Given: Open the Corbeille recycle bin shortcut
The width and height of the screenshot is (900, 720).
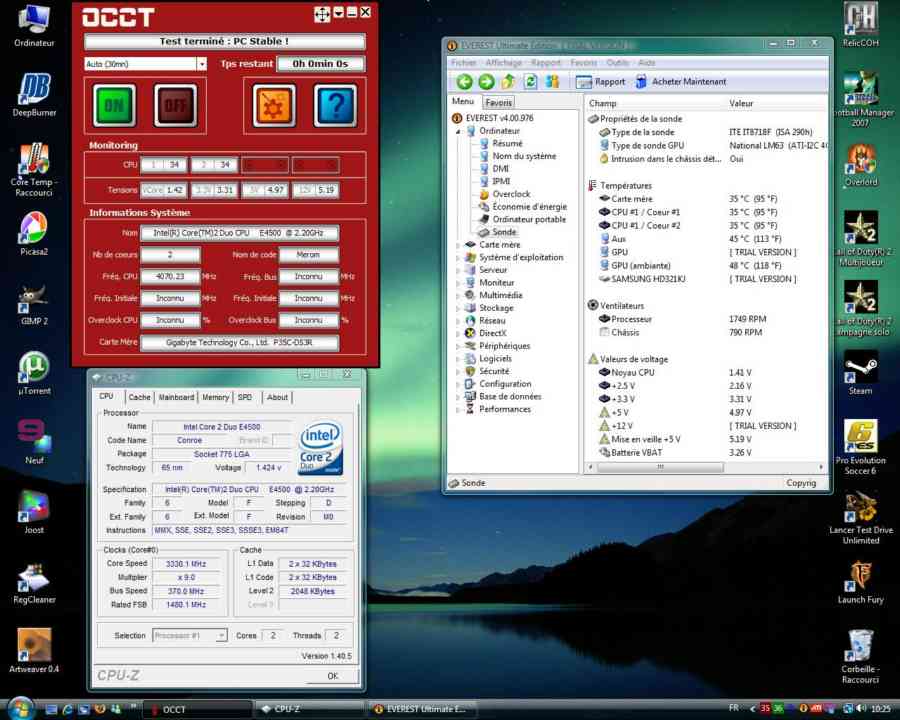Looking at the screenshot, I should point(860,656).
